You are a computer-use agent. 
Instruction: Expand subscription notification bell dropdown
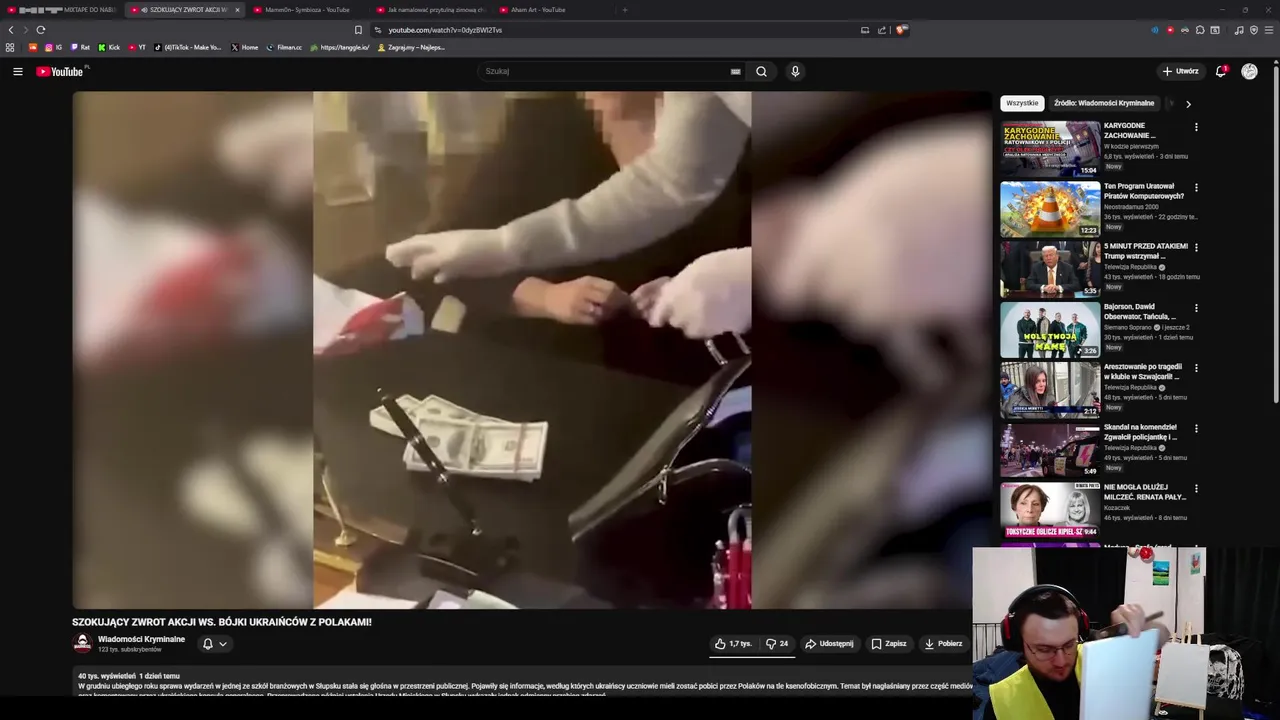coord(215,644)
